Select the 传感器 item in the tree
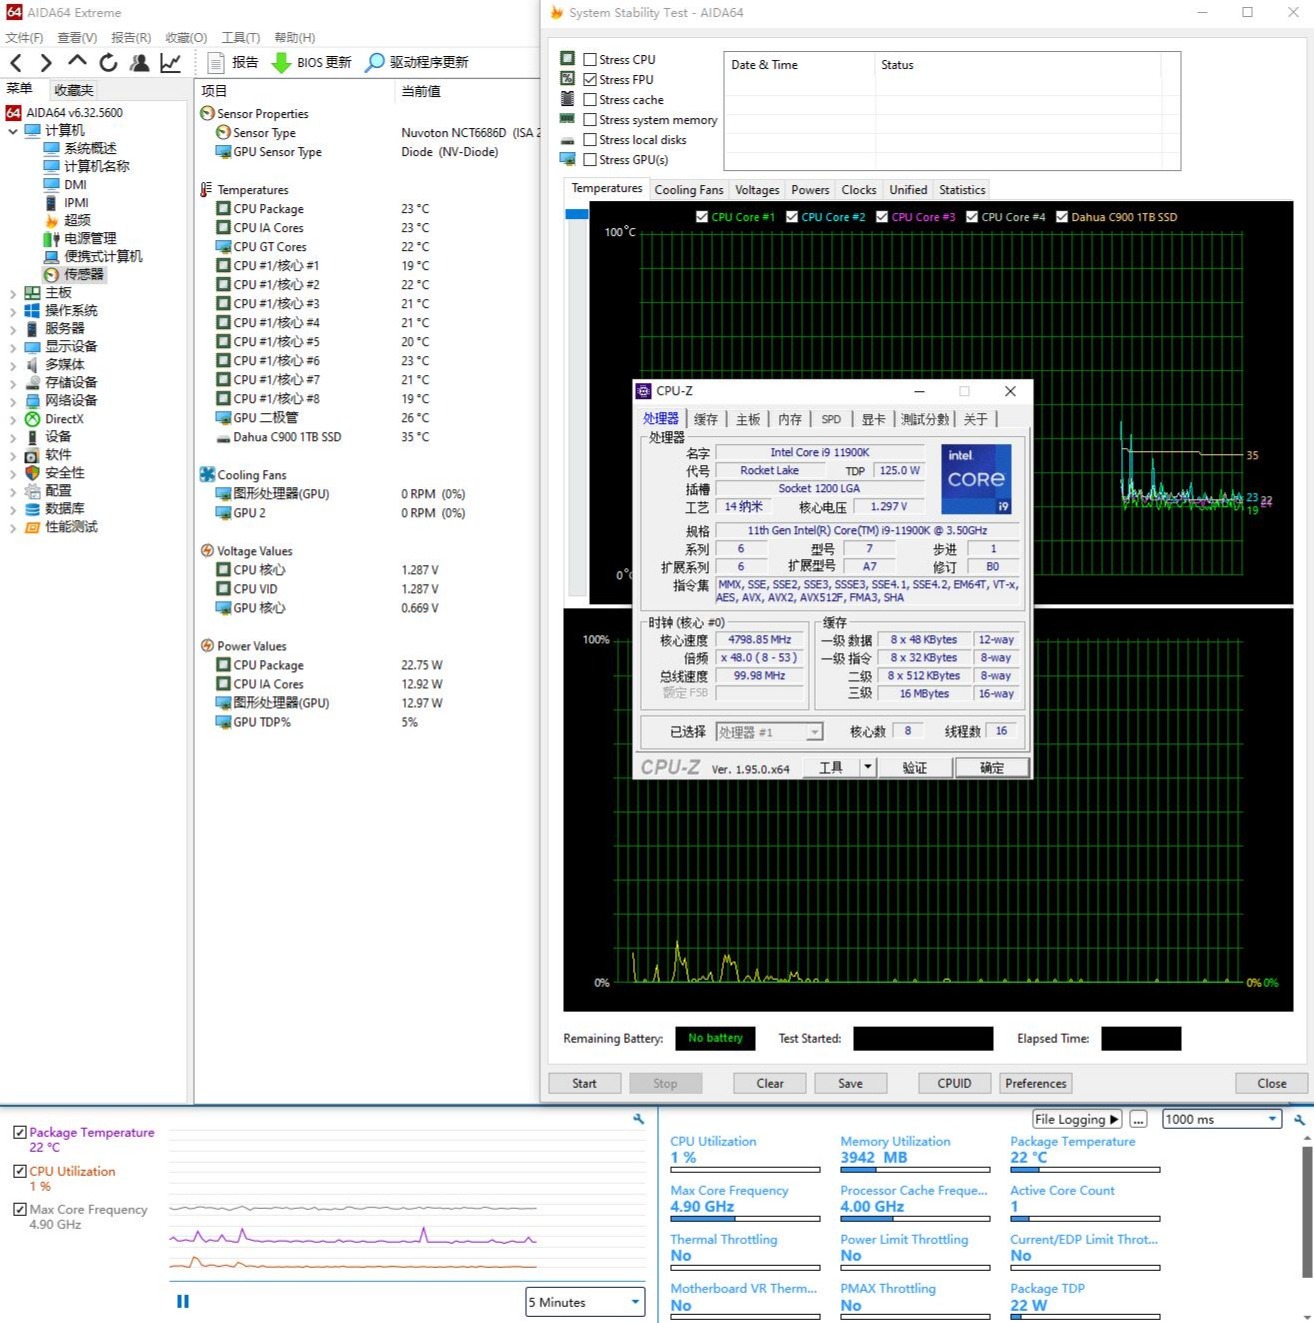 [83, 274]
